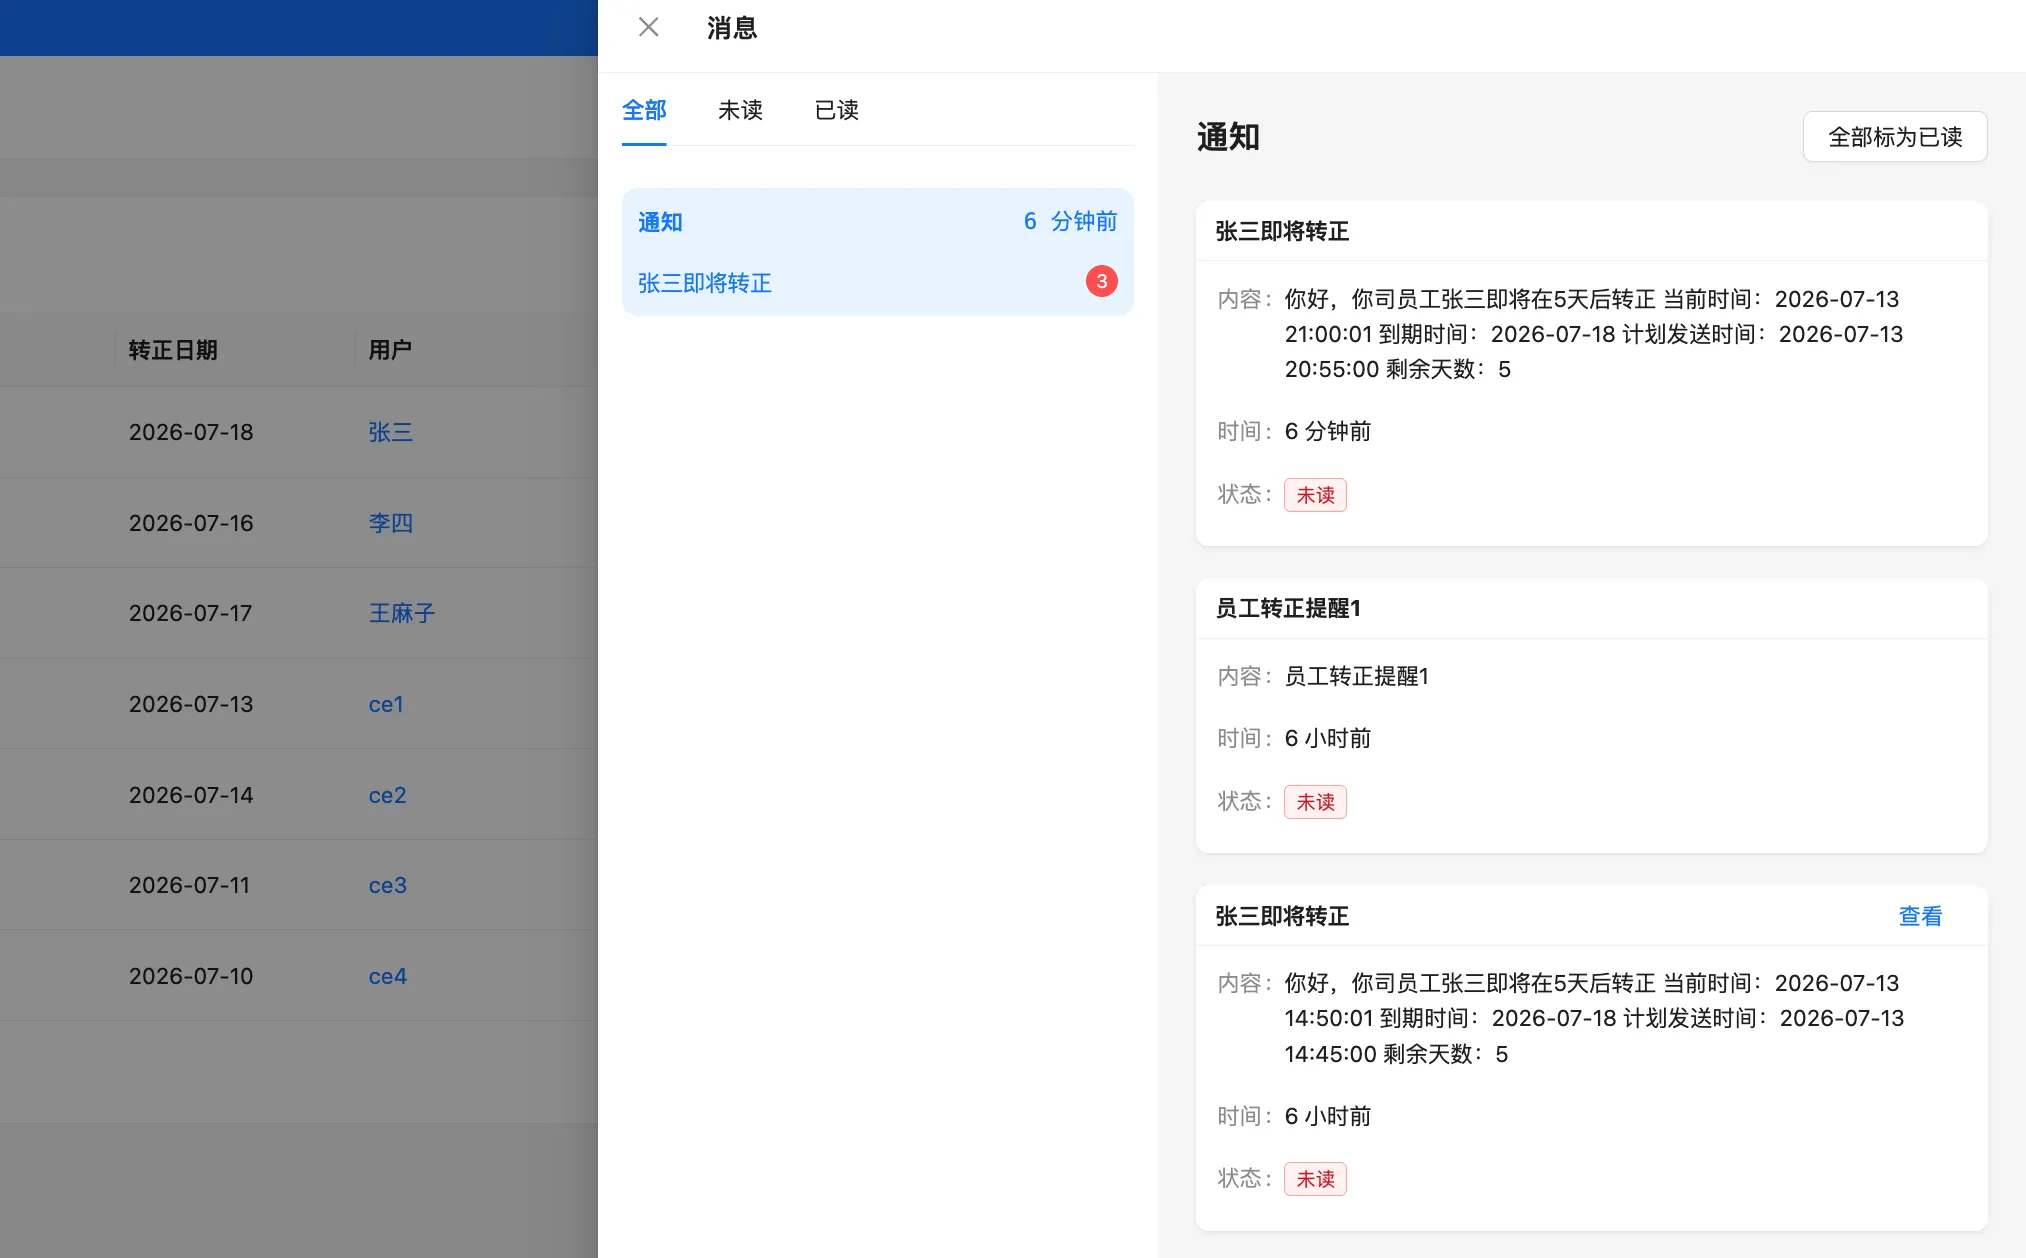Click the 2026-07-18 date cell
Screen dimensions: 2026x1258
(x=191, y=432)
